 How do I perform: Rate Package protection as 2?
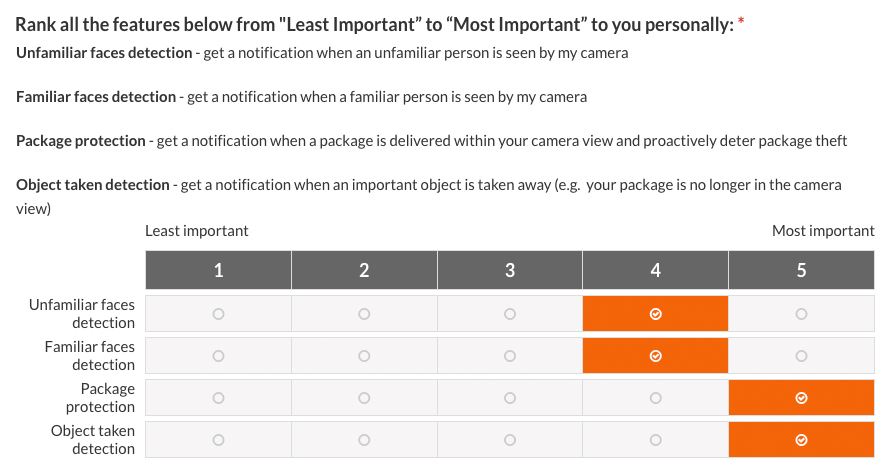point(364,397)
